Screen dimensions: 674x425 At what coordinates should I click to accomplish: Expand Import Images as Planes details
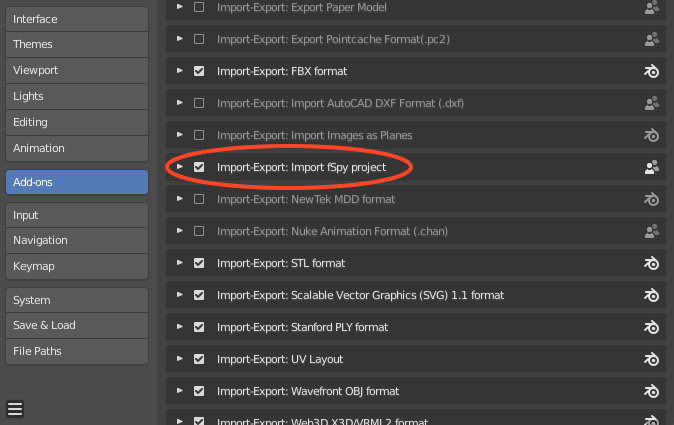point(180,135)
